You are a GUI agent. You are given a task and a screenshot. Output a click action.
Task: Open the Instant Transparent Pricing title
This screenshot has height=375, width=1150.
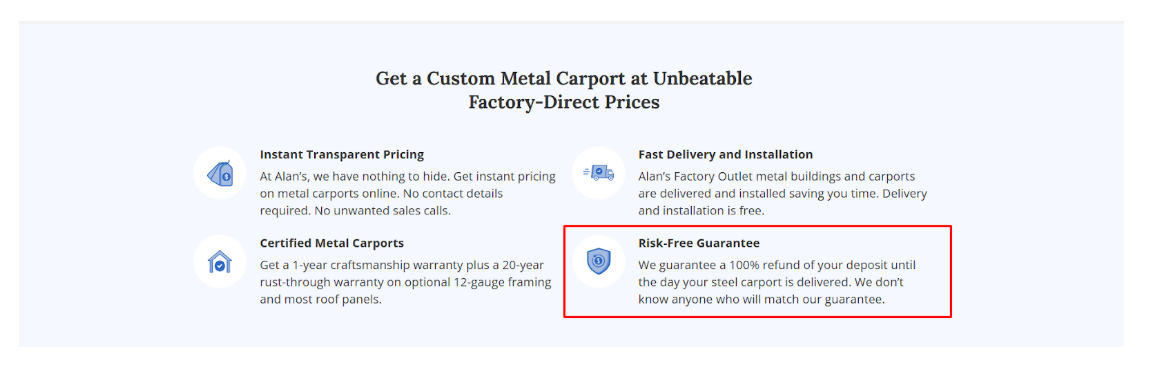coord(342,155)
